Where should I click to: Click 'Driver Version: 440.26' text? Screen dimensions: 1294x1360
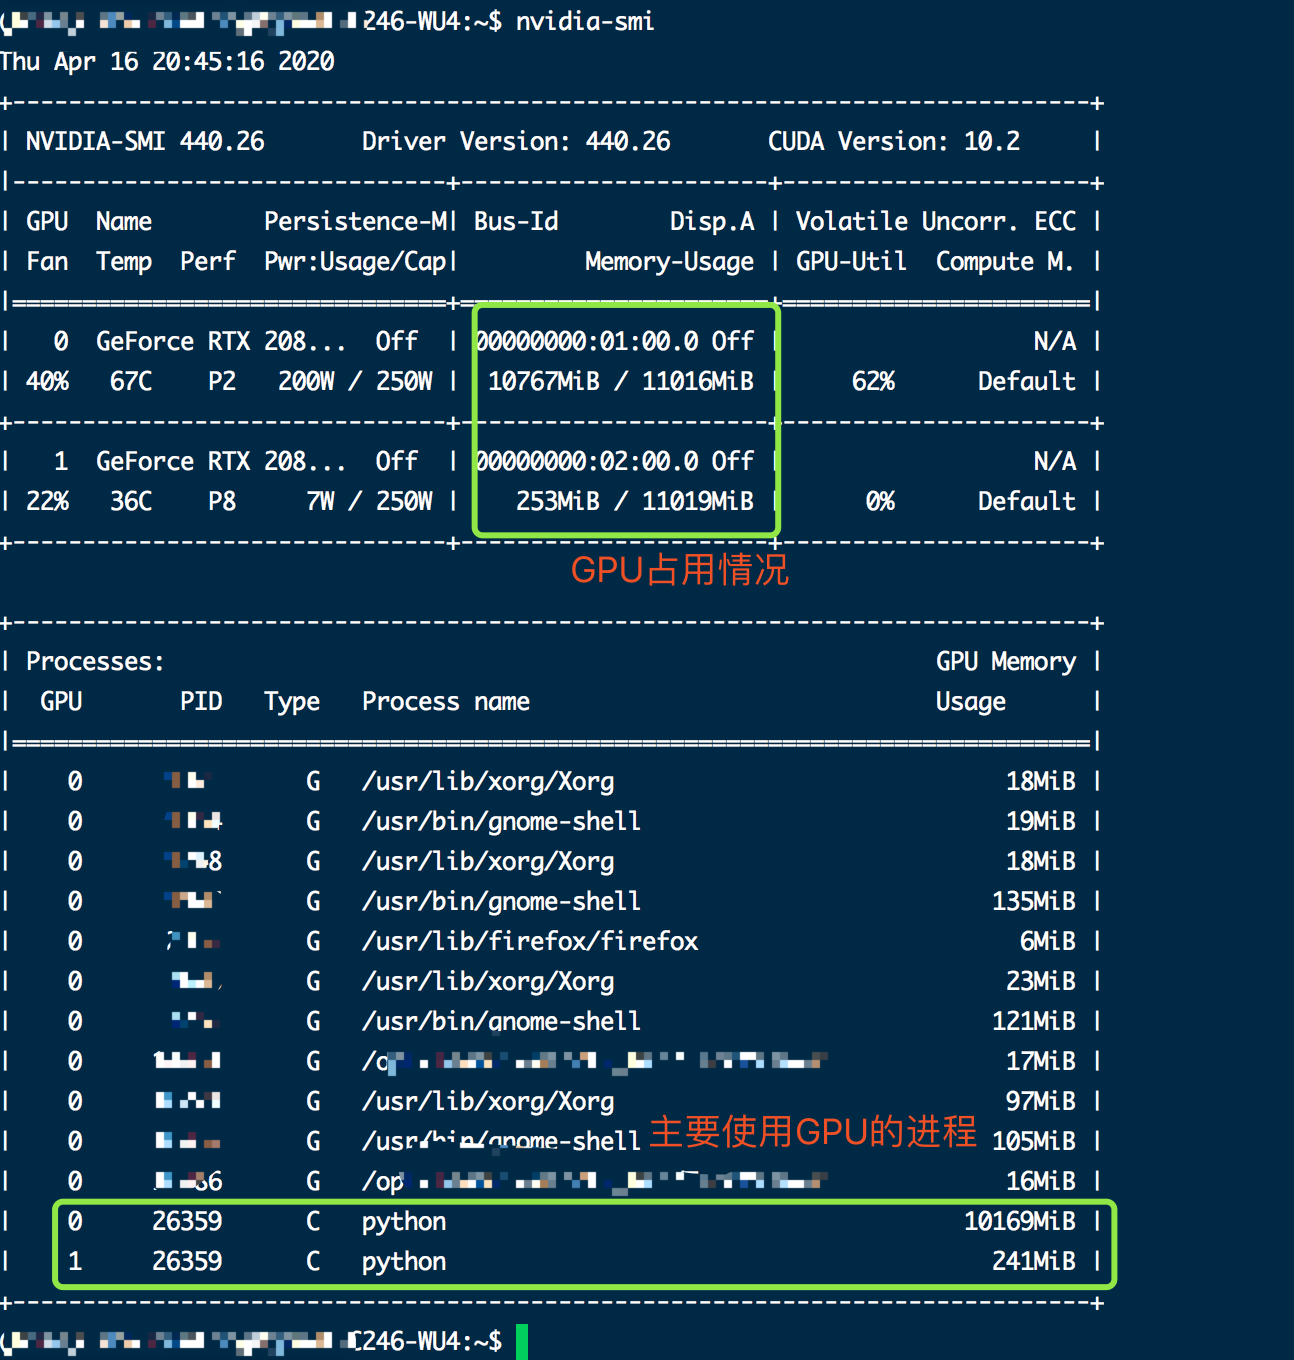tap(516, 141)
